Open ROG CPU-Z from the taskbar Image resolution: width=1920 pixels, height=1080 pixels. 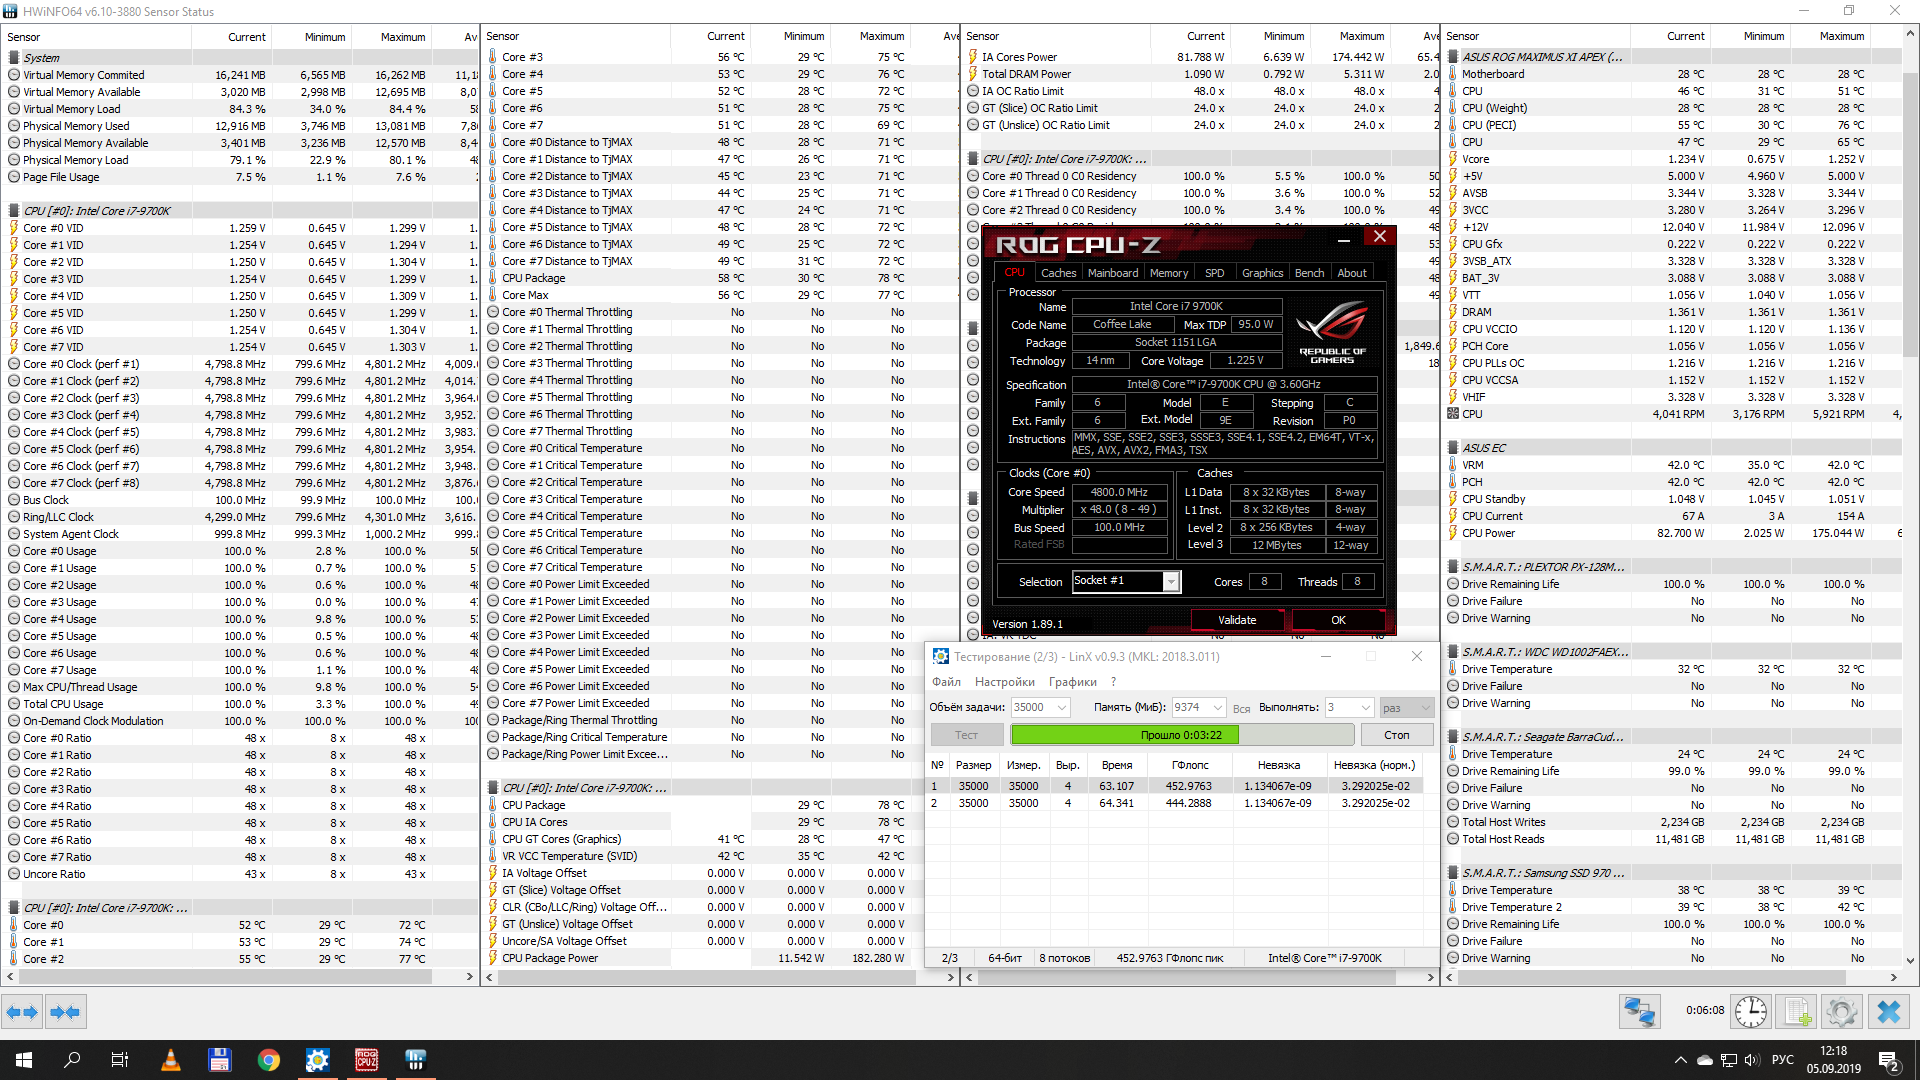point(367,1060)
